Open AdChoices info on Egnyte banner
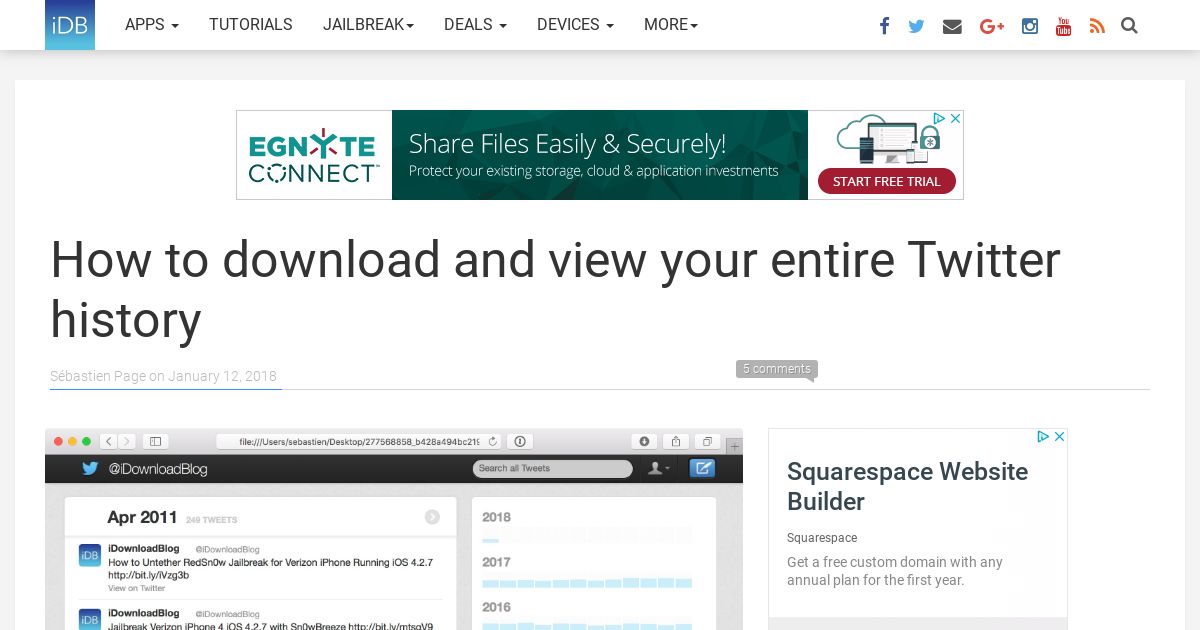 click(x=939, y=118)
